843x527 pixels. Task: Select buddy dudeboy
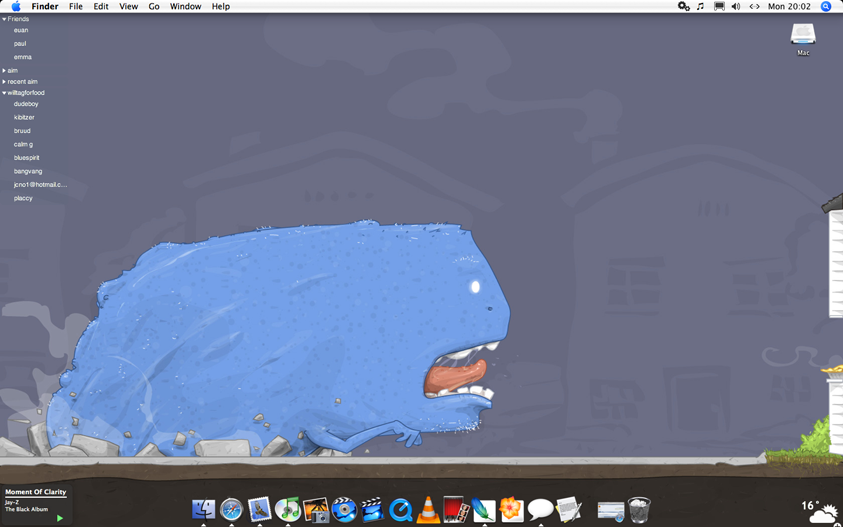click(26, 104)
